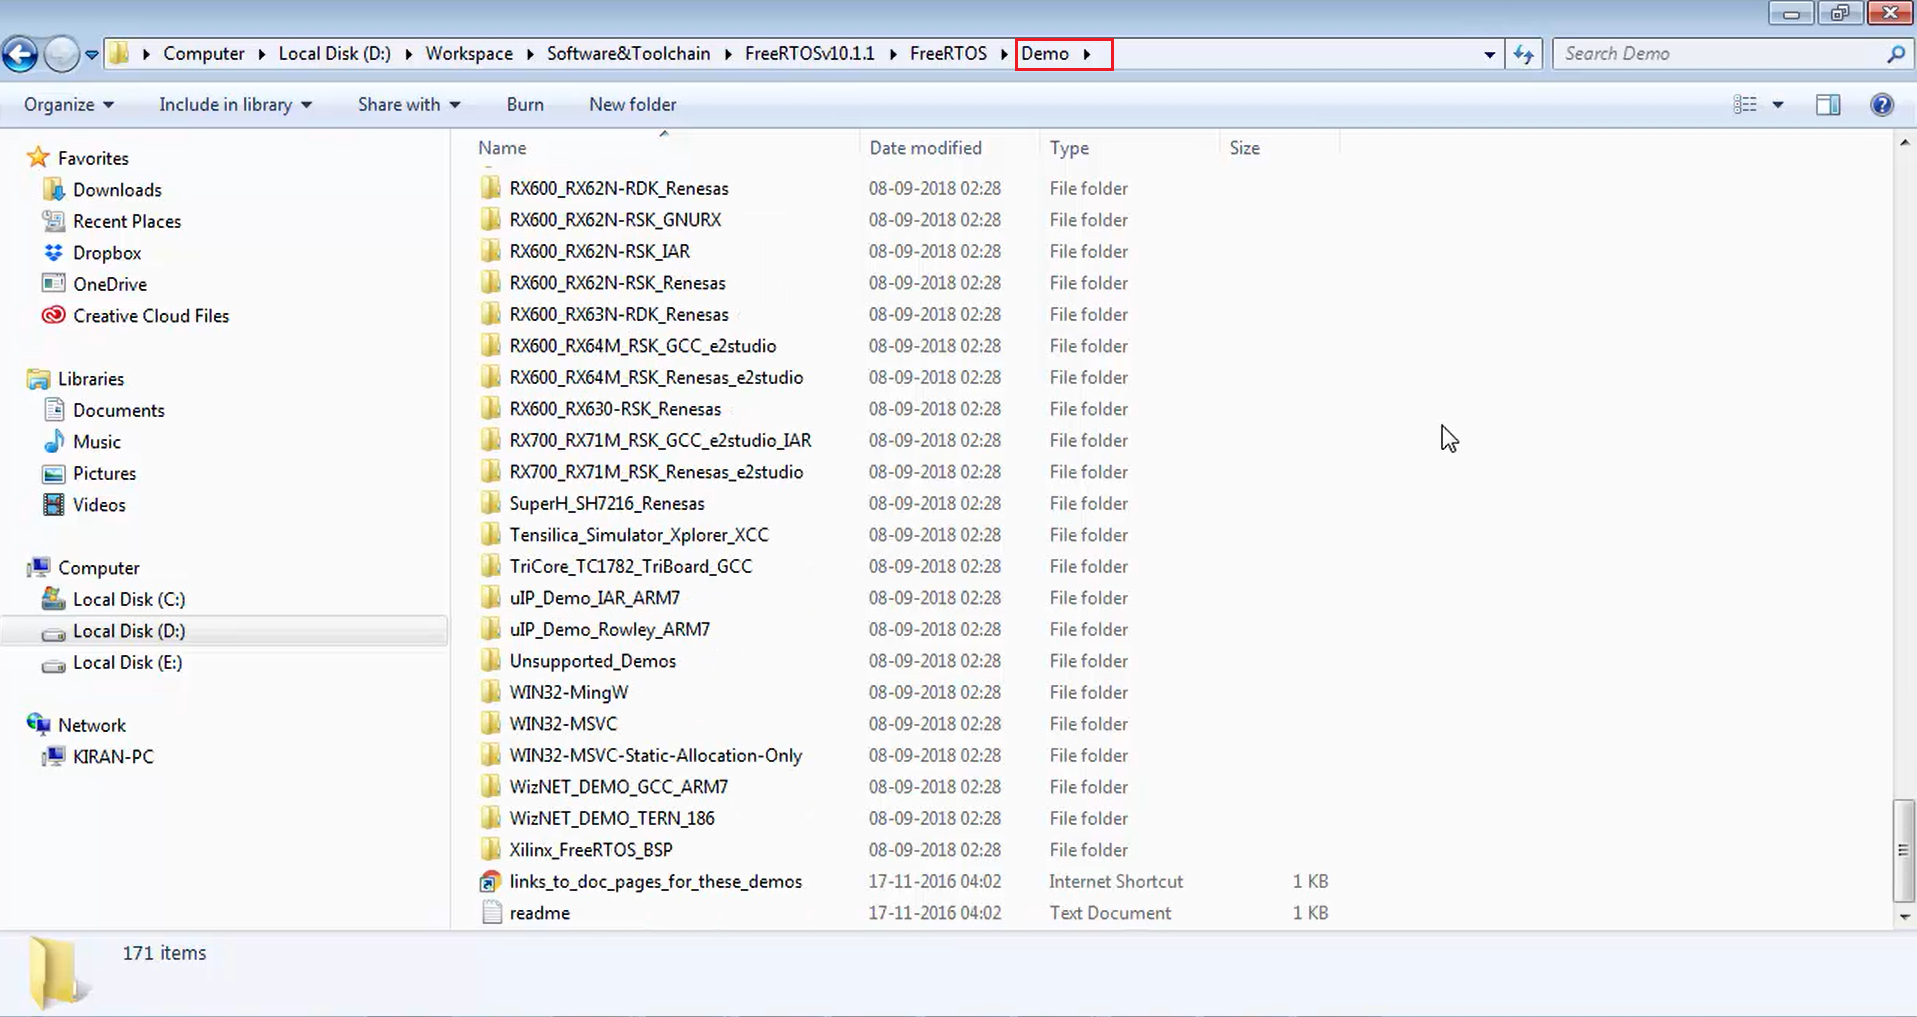This screenshot has width=1917, height=1017.
Task: Click the Forward navigation arrow button
Action: pos(61,54)
